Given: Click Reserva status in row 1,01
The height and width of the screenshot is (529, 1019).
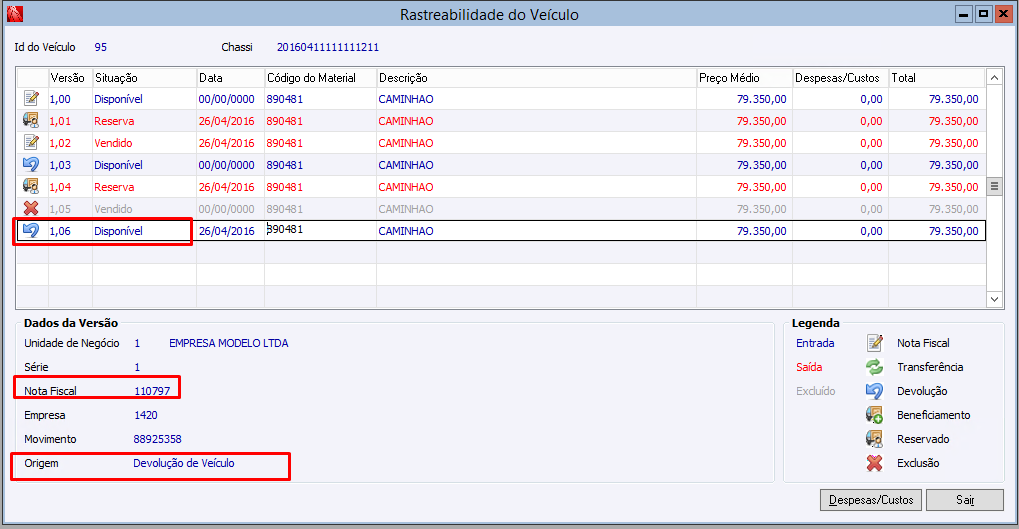Looking at the screenshot, I should coord(114,121).
